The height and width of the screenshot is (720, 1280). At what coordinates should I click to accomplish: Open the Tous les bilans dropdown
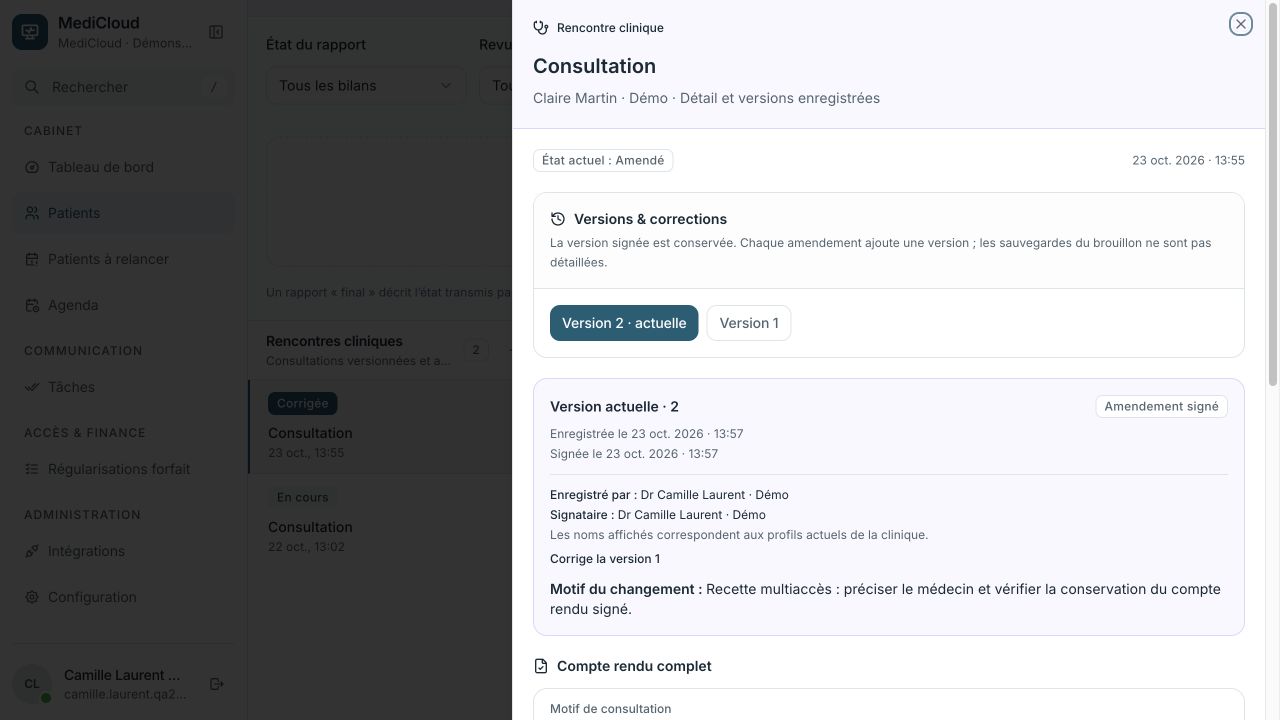click(x=366, y=85)
